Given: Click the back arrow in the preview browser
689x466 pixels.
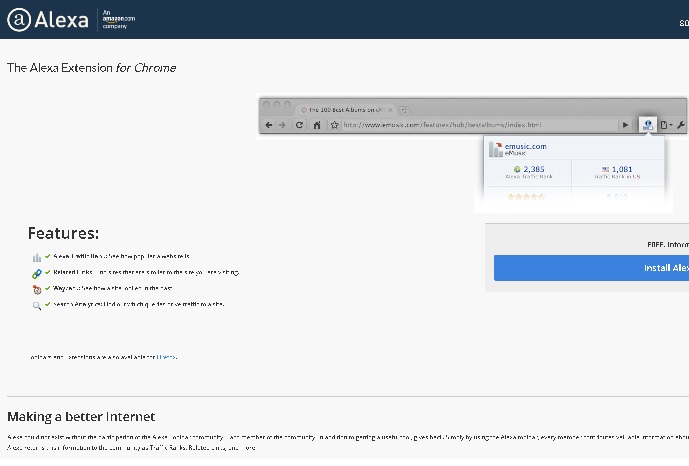Looking at the screenshot, I should coord(268,125).
